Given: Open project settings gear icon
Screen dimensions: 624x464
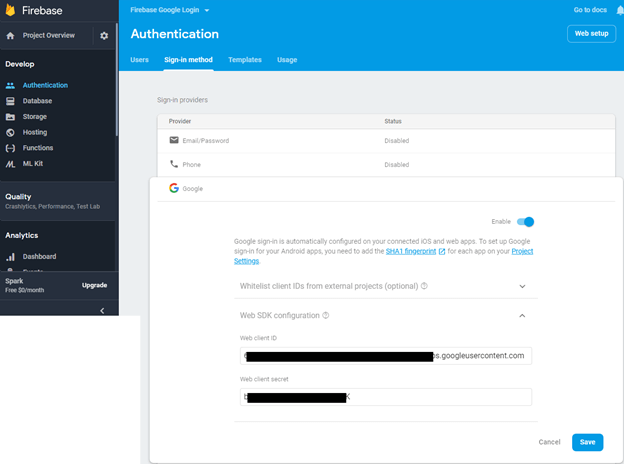Looking at the screenshot, I should (x=103, y=36).
